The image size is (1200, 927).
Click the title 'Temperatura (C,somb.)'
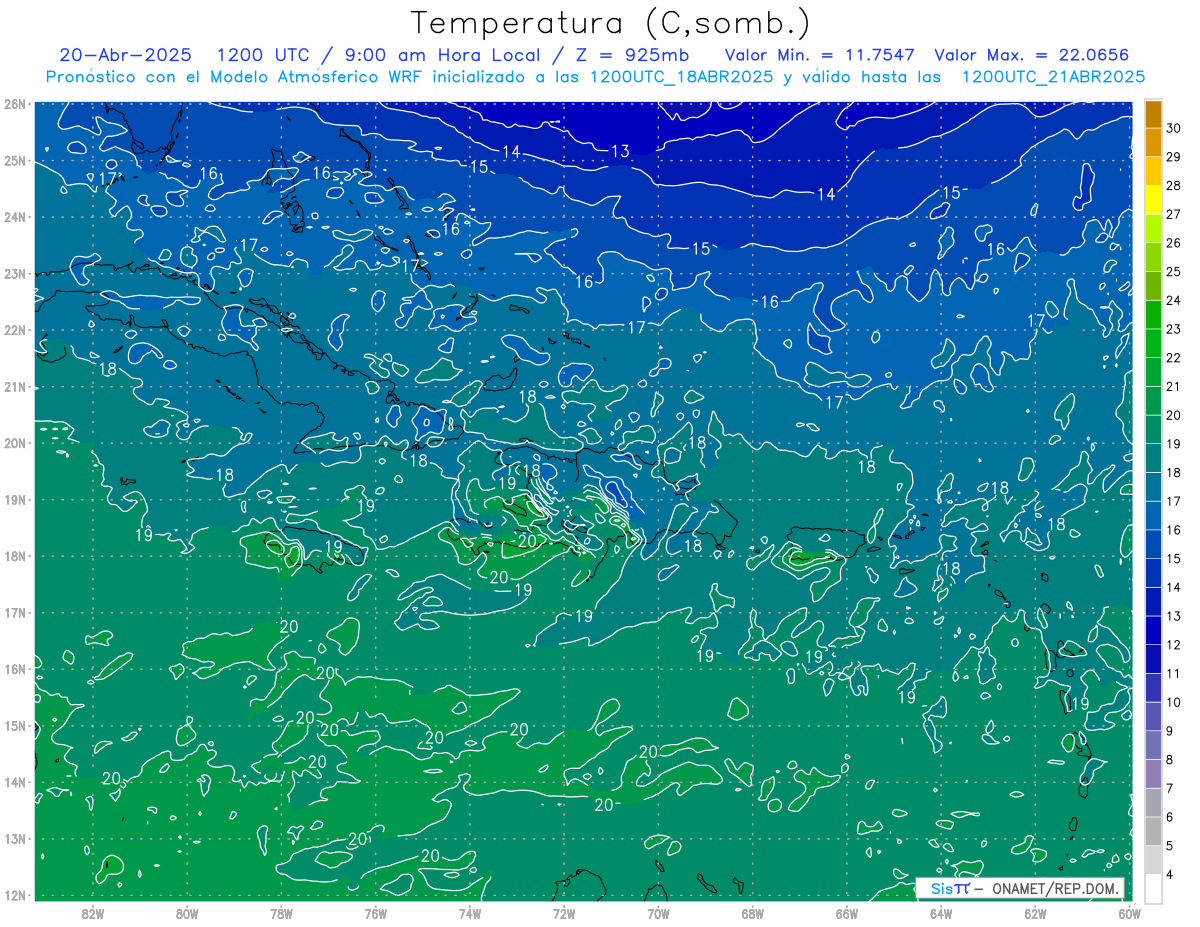pyautogui.click(x=611, y=23)
